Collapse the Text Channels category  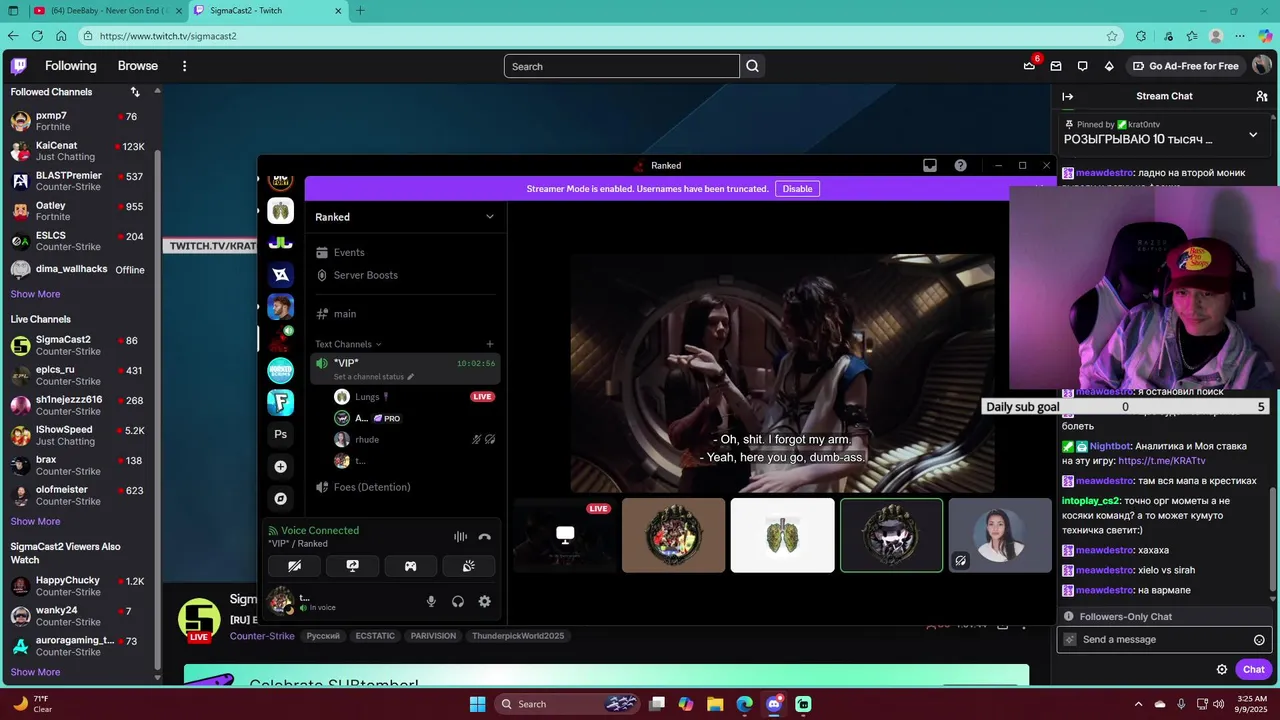348,344
